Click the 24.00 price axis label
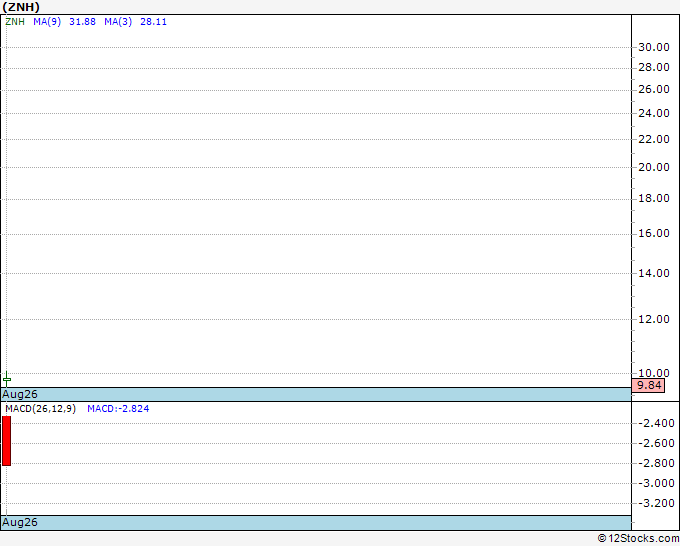Image resolution: width=680 pixels, height=546 pixels. pos(654,113)
